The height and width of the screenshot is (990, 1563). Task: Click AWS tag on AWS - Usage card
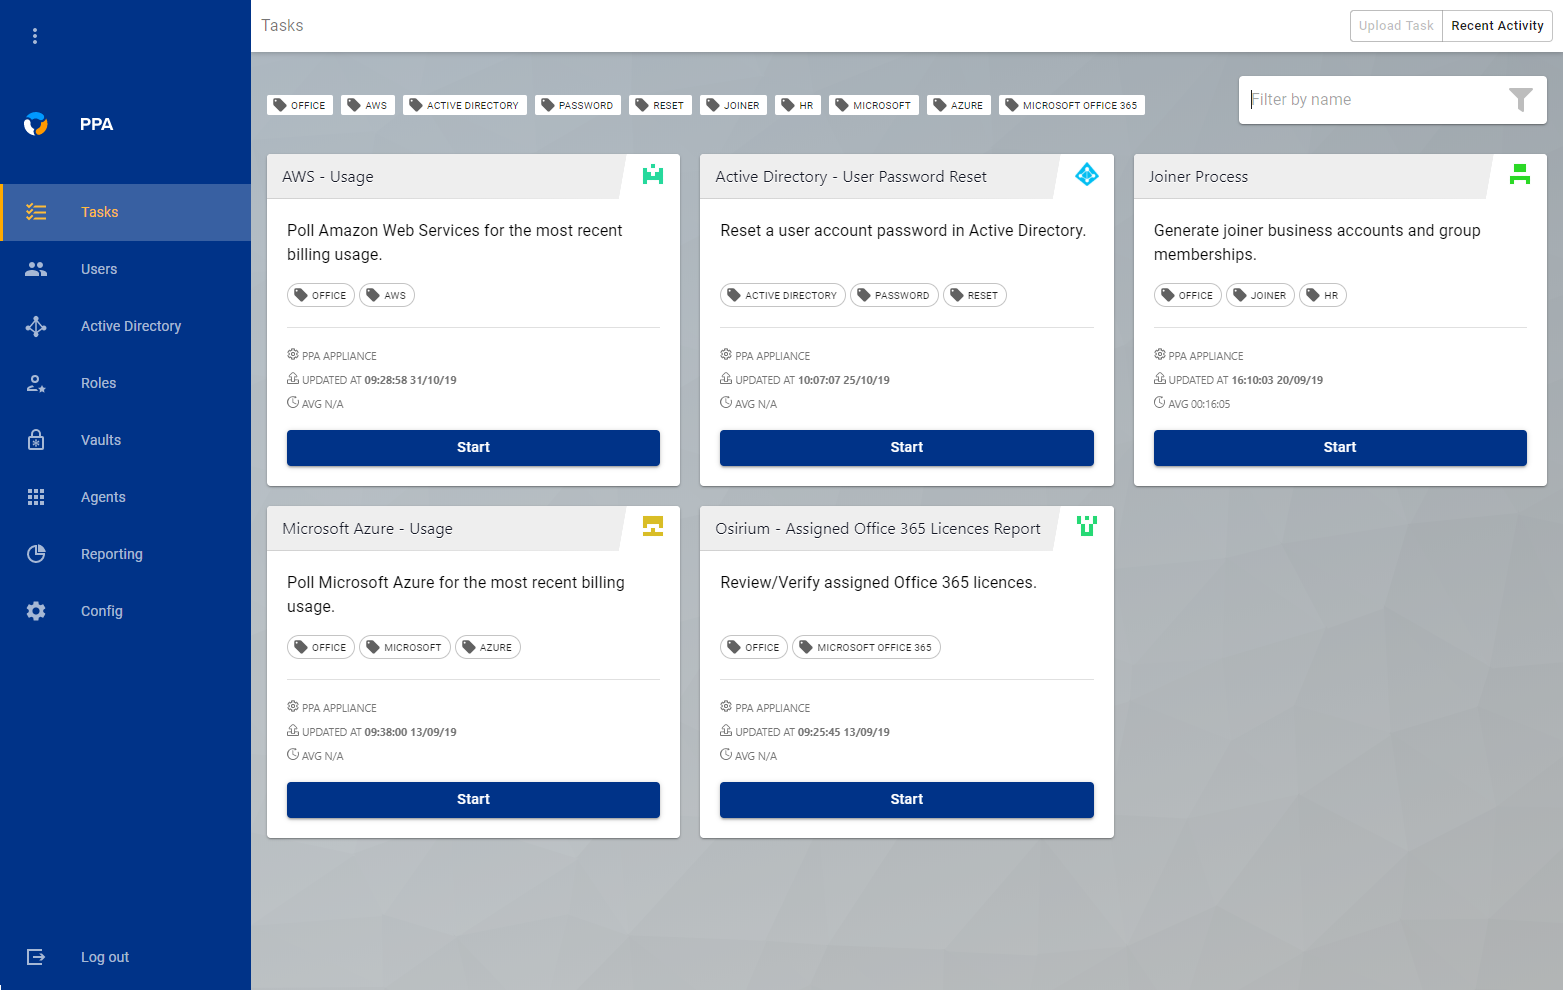tap(387, 295)
